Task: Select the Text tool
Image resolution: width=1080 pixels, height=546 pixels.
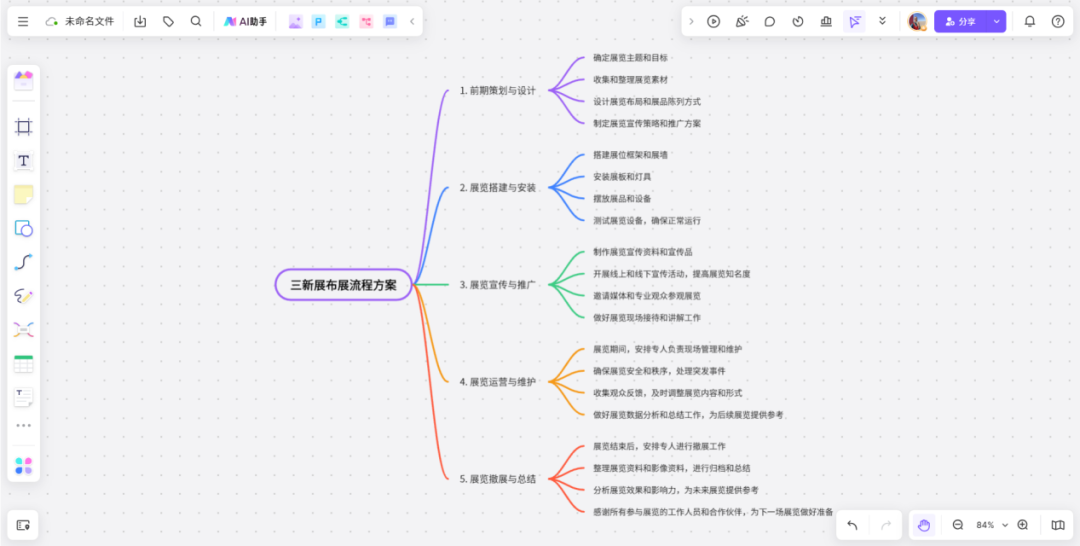Action: coord(23,161)
